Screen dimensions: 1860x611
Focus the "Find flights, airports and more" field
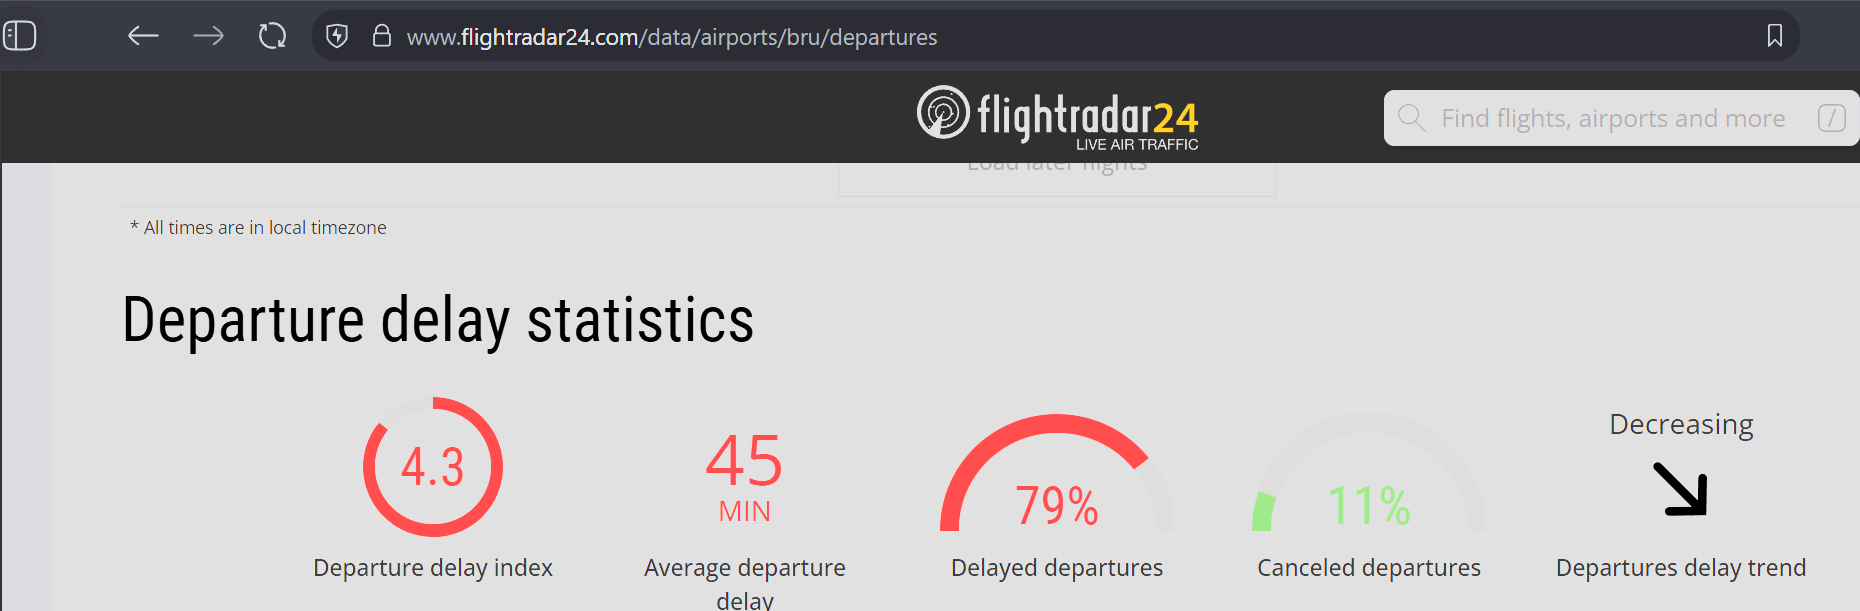click(x=1612, y=118)
